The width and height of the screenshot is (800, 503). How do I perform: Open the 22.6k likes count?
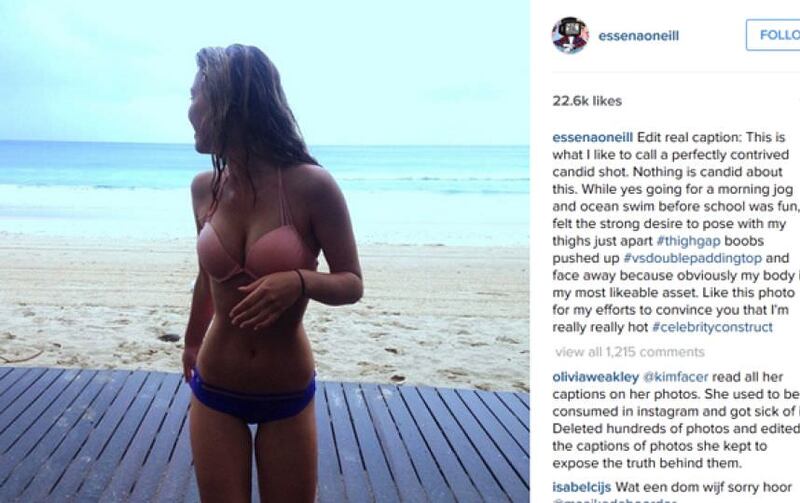coord(587,101)
